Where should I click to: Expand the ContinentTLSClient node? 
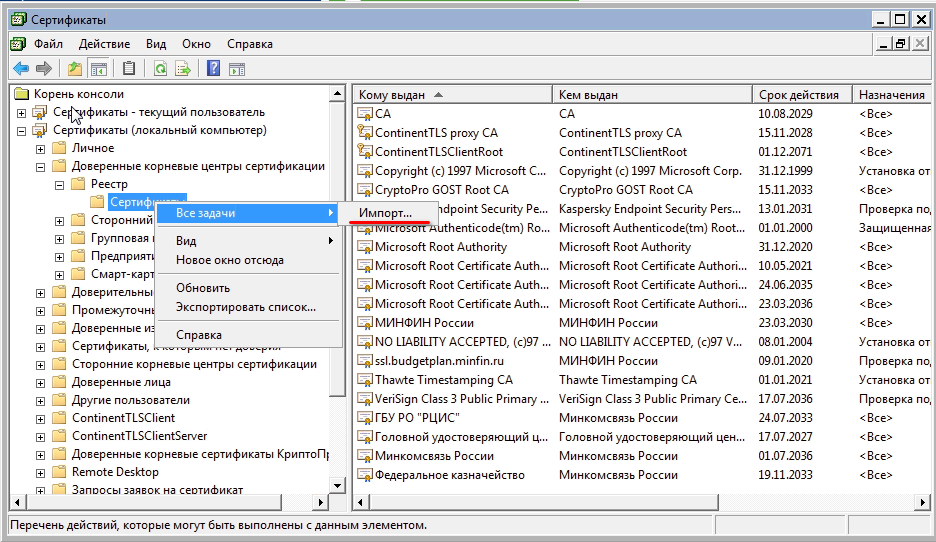pyautogui.click(x=41, y=419)
